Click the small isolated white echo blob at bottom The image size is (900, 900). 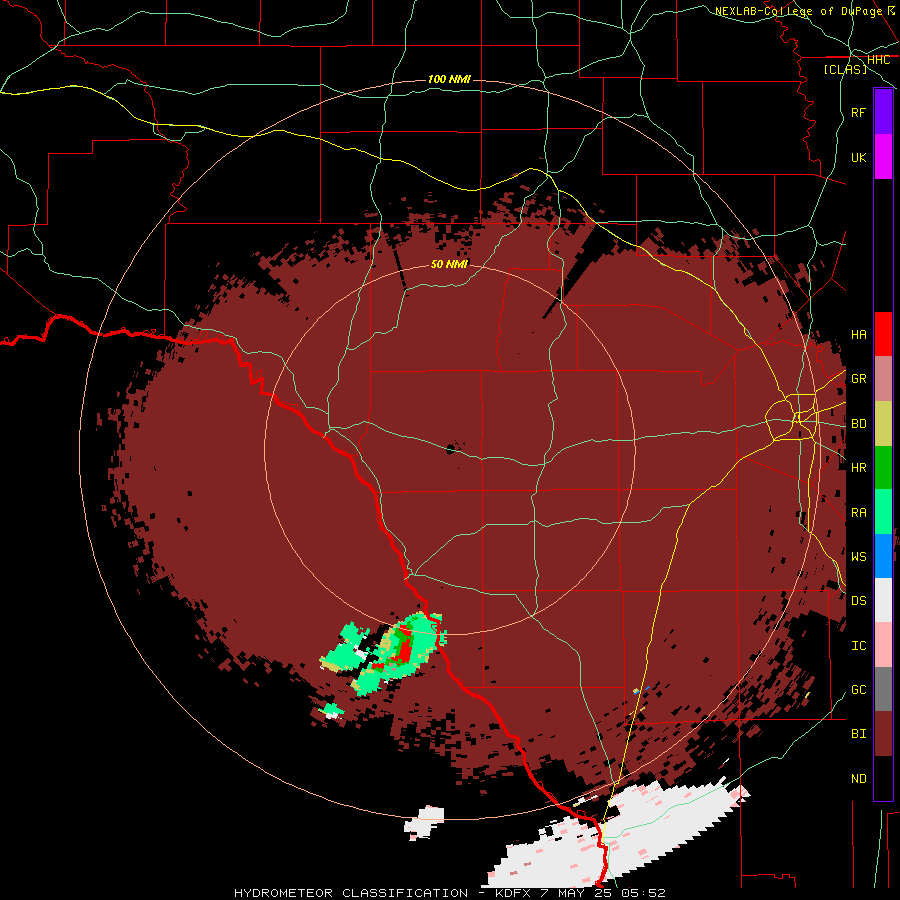(425, 822)
